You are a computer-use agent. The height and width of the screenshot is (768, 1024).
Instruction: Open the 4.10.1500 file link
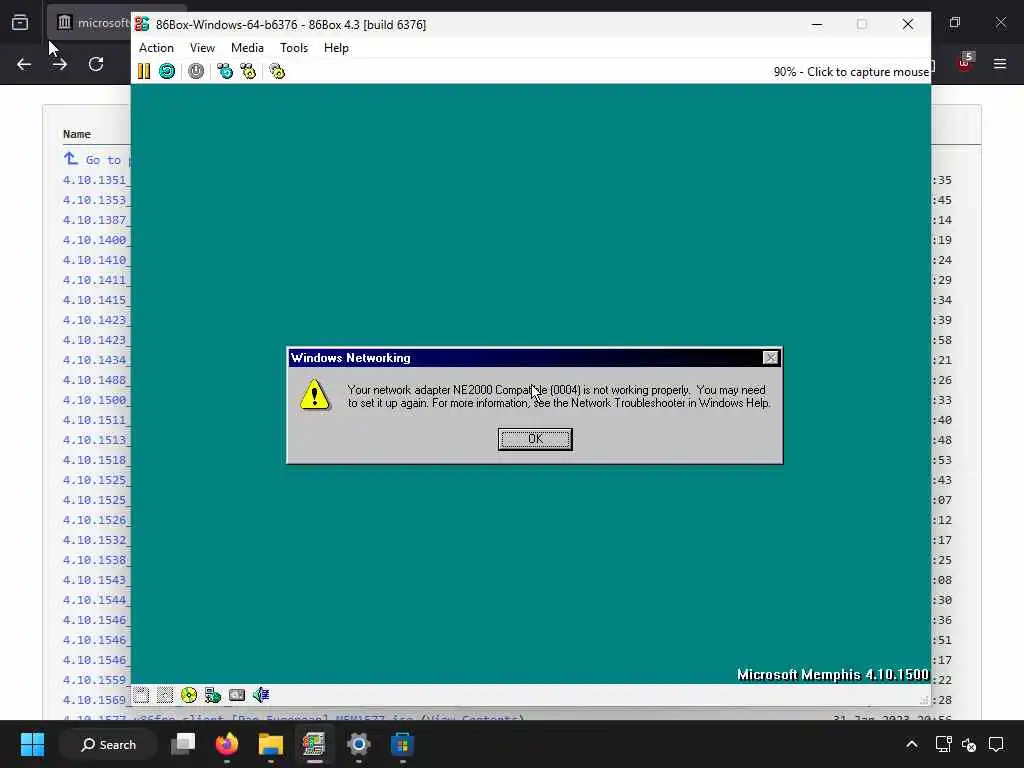(96, 400)
